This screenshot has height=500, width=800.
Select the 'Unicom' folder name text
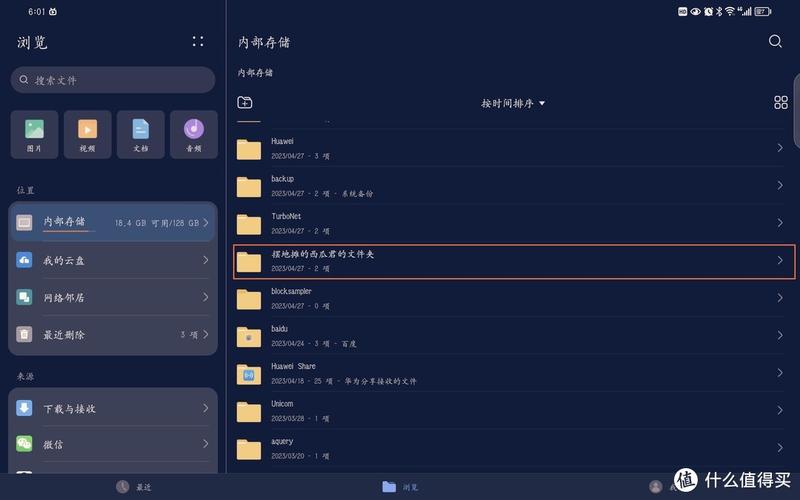[282, 404]
